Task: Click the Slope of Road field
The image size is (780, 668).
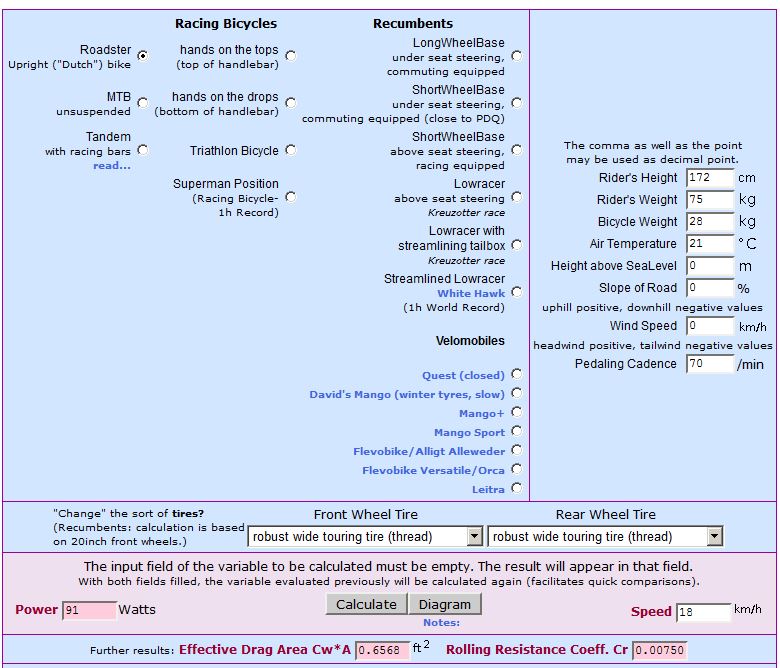Action: coord(710,288)
